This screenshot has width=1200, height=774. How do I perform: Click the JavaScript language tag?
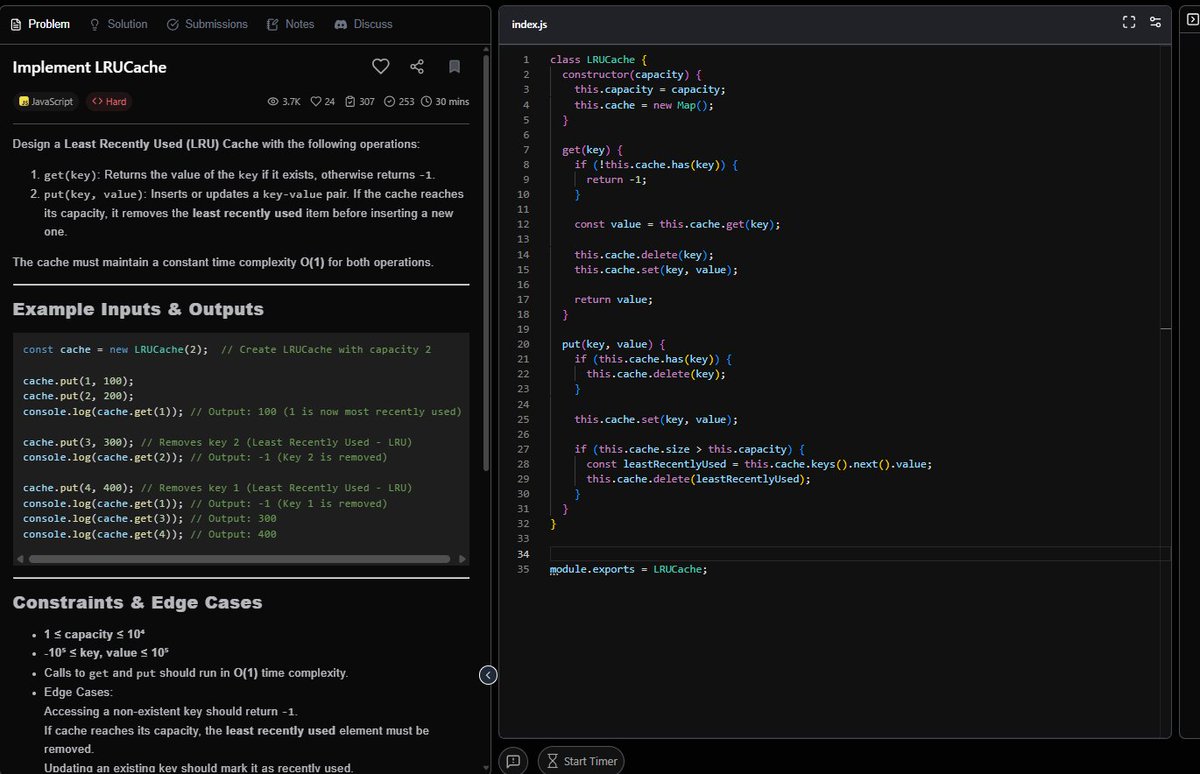point(46,101)
